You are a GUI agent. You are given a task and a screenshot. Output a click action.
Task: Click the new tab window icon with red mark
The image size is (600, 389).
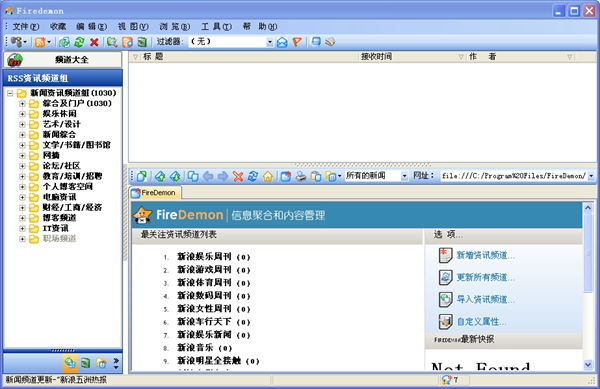[285, 176]
